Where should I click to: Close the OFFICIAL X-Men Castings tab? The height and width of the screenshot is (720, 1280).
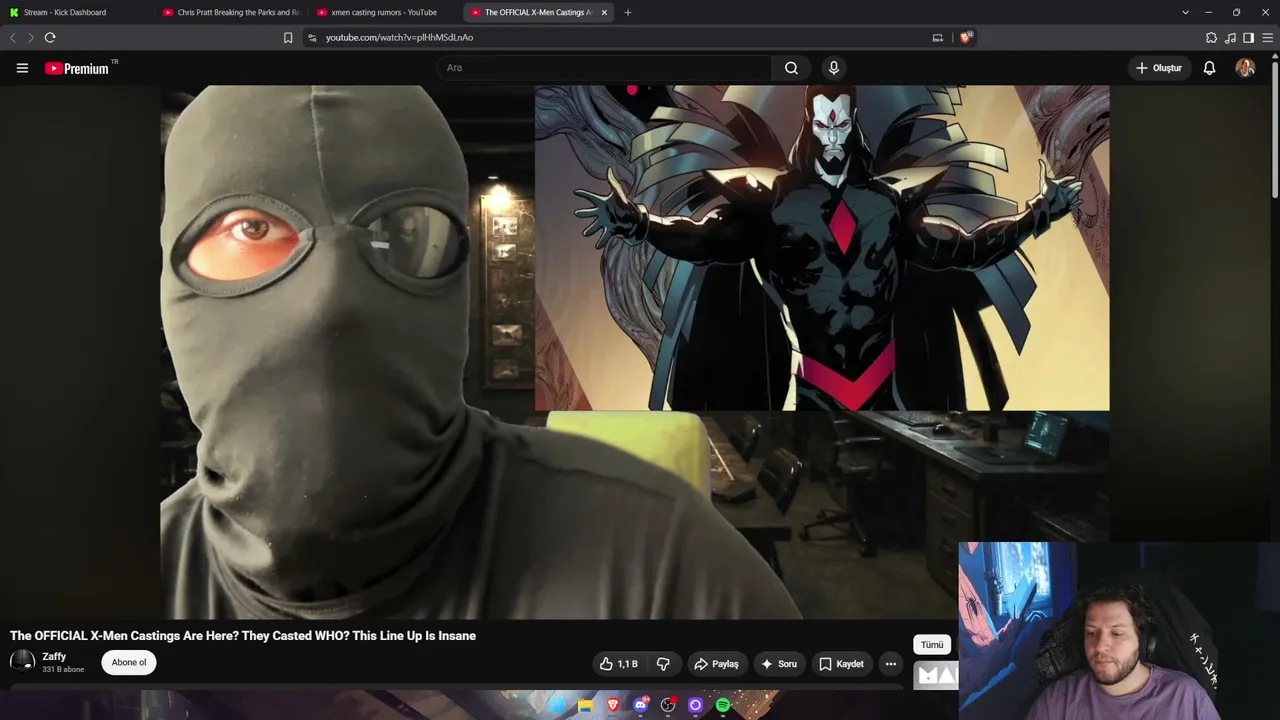(604, 12)
